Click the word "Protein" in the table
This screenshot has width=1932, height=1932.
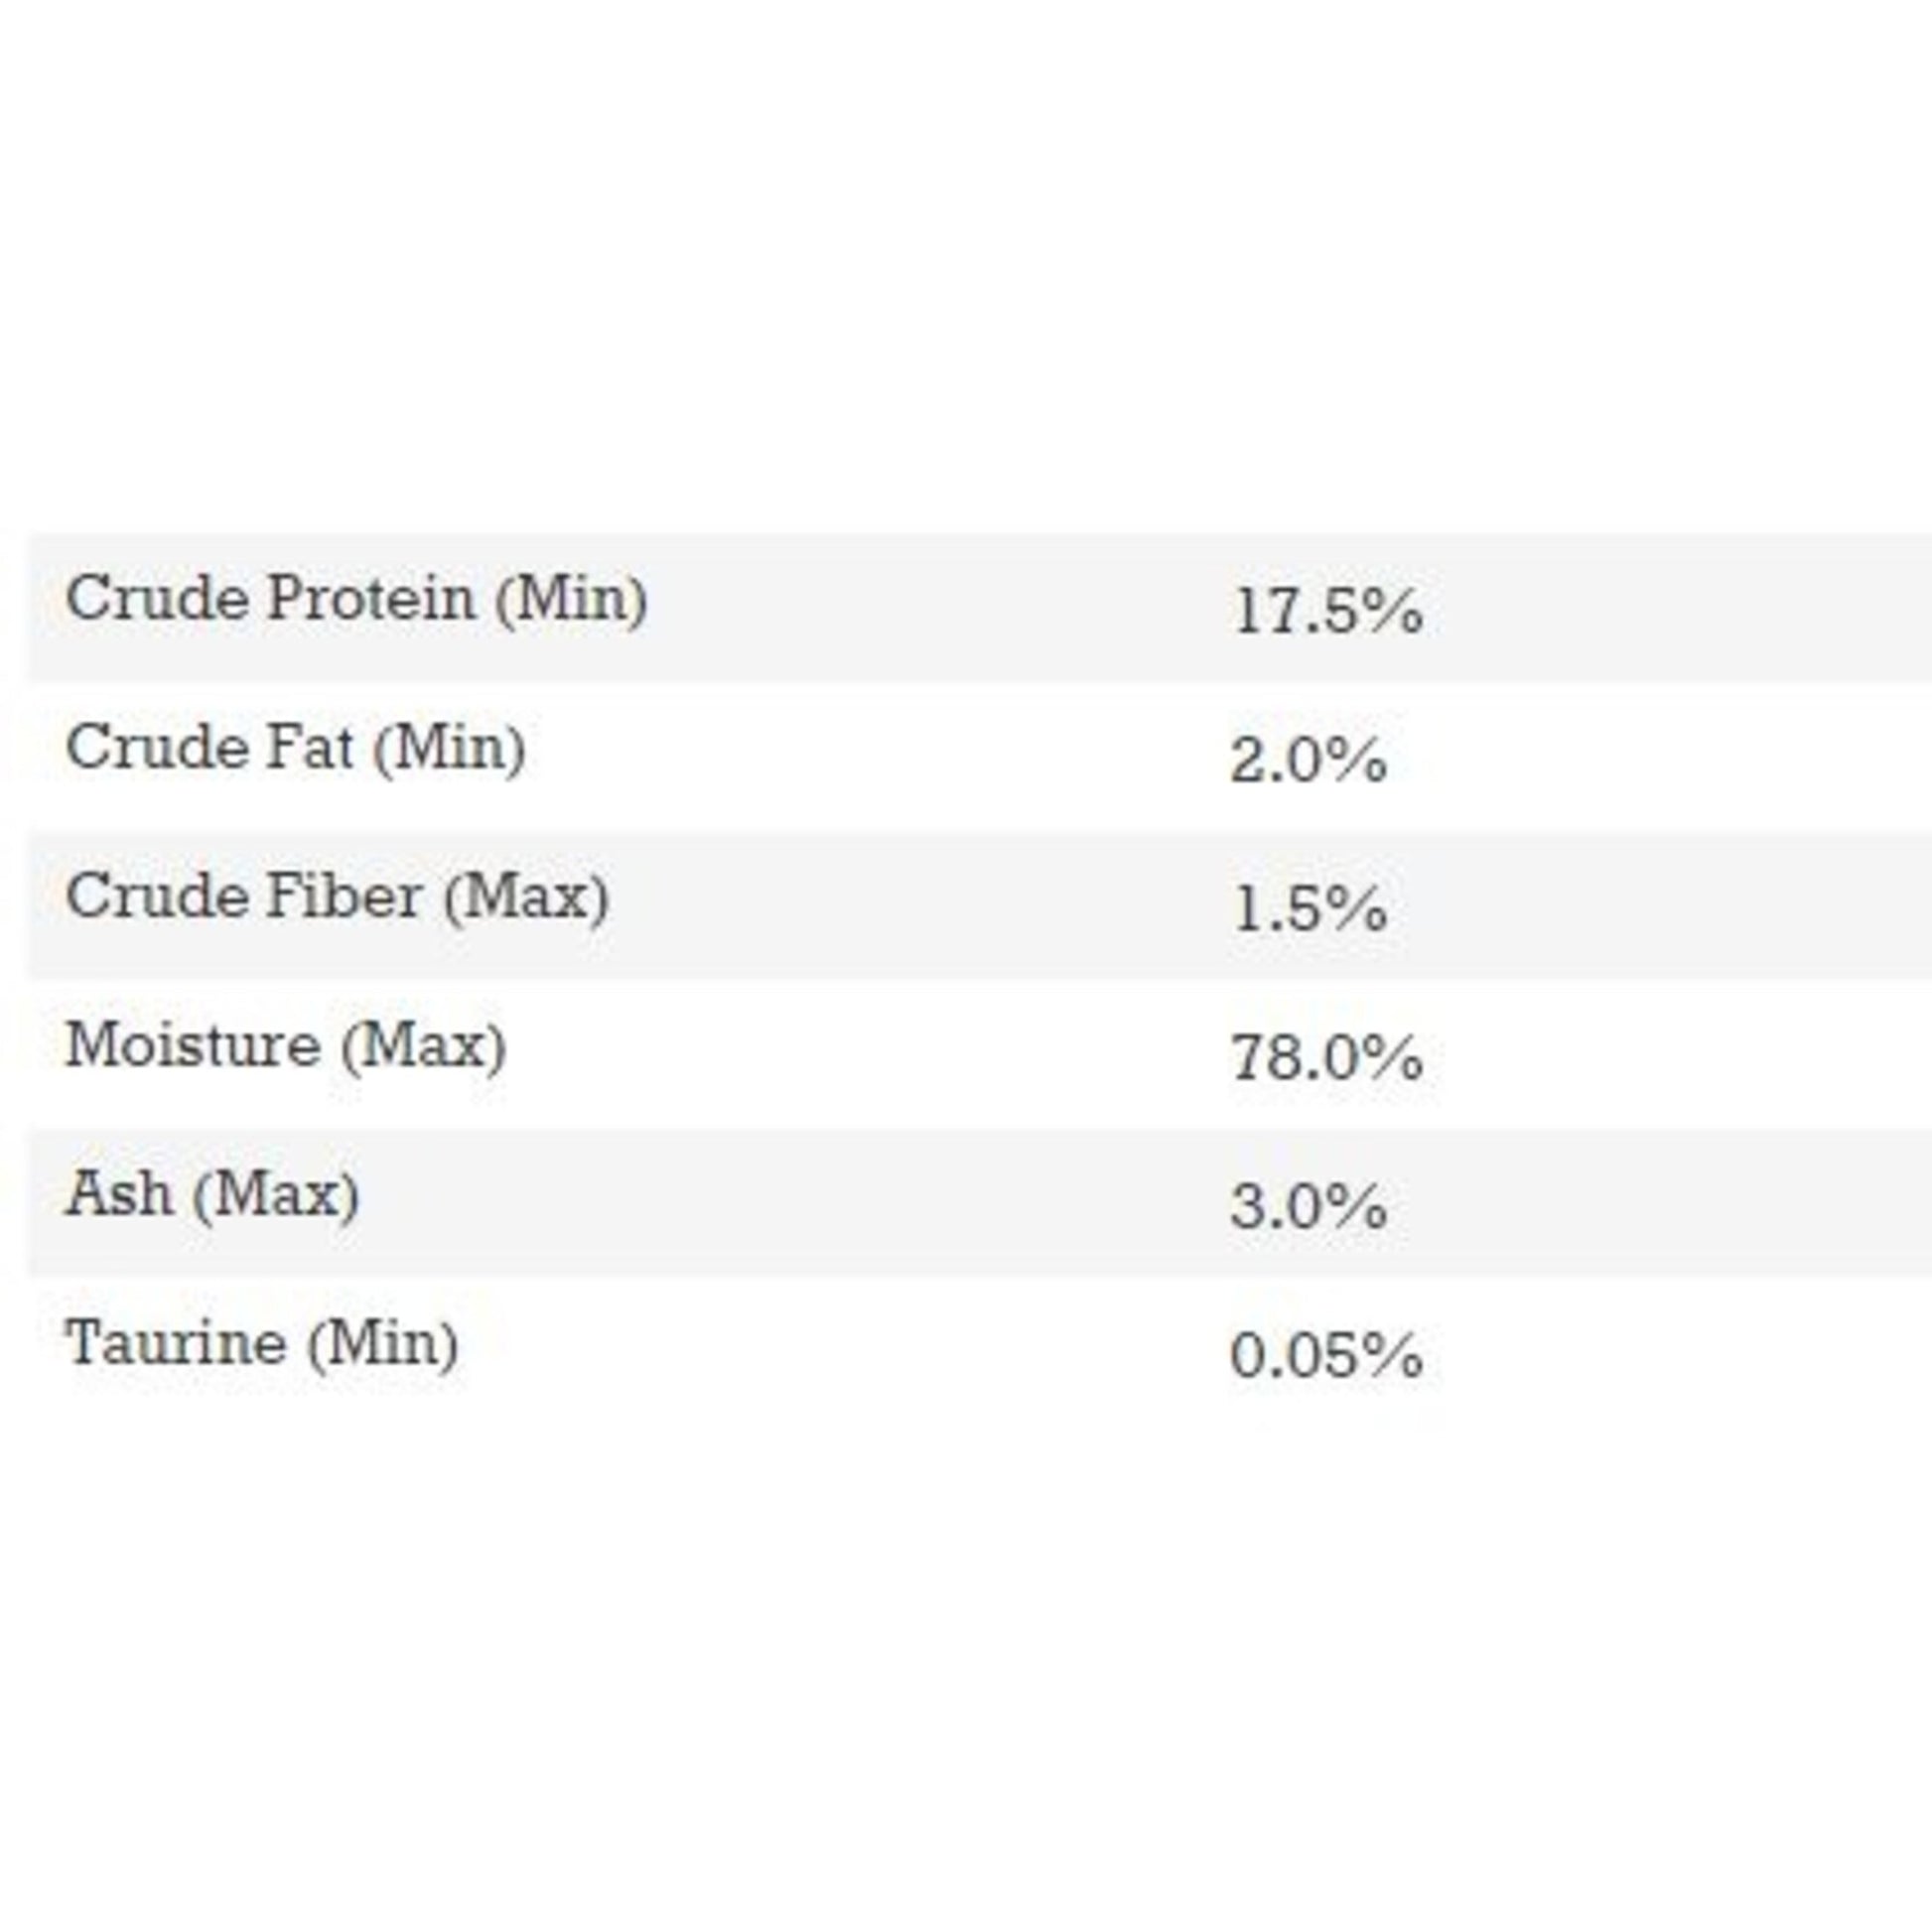tap(371, 599)
